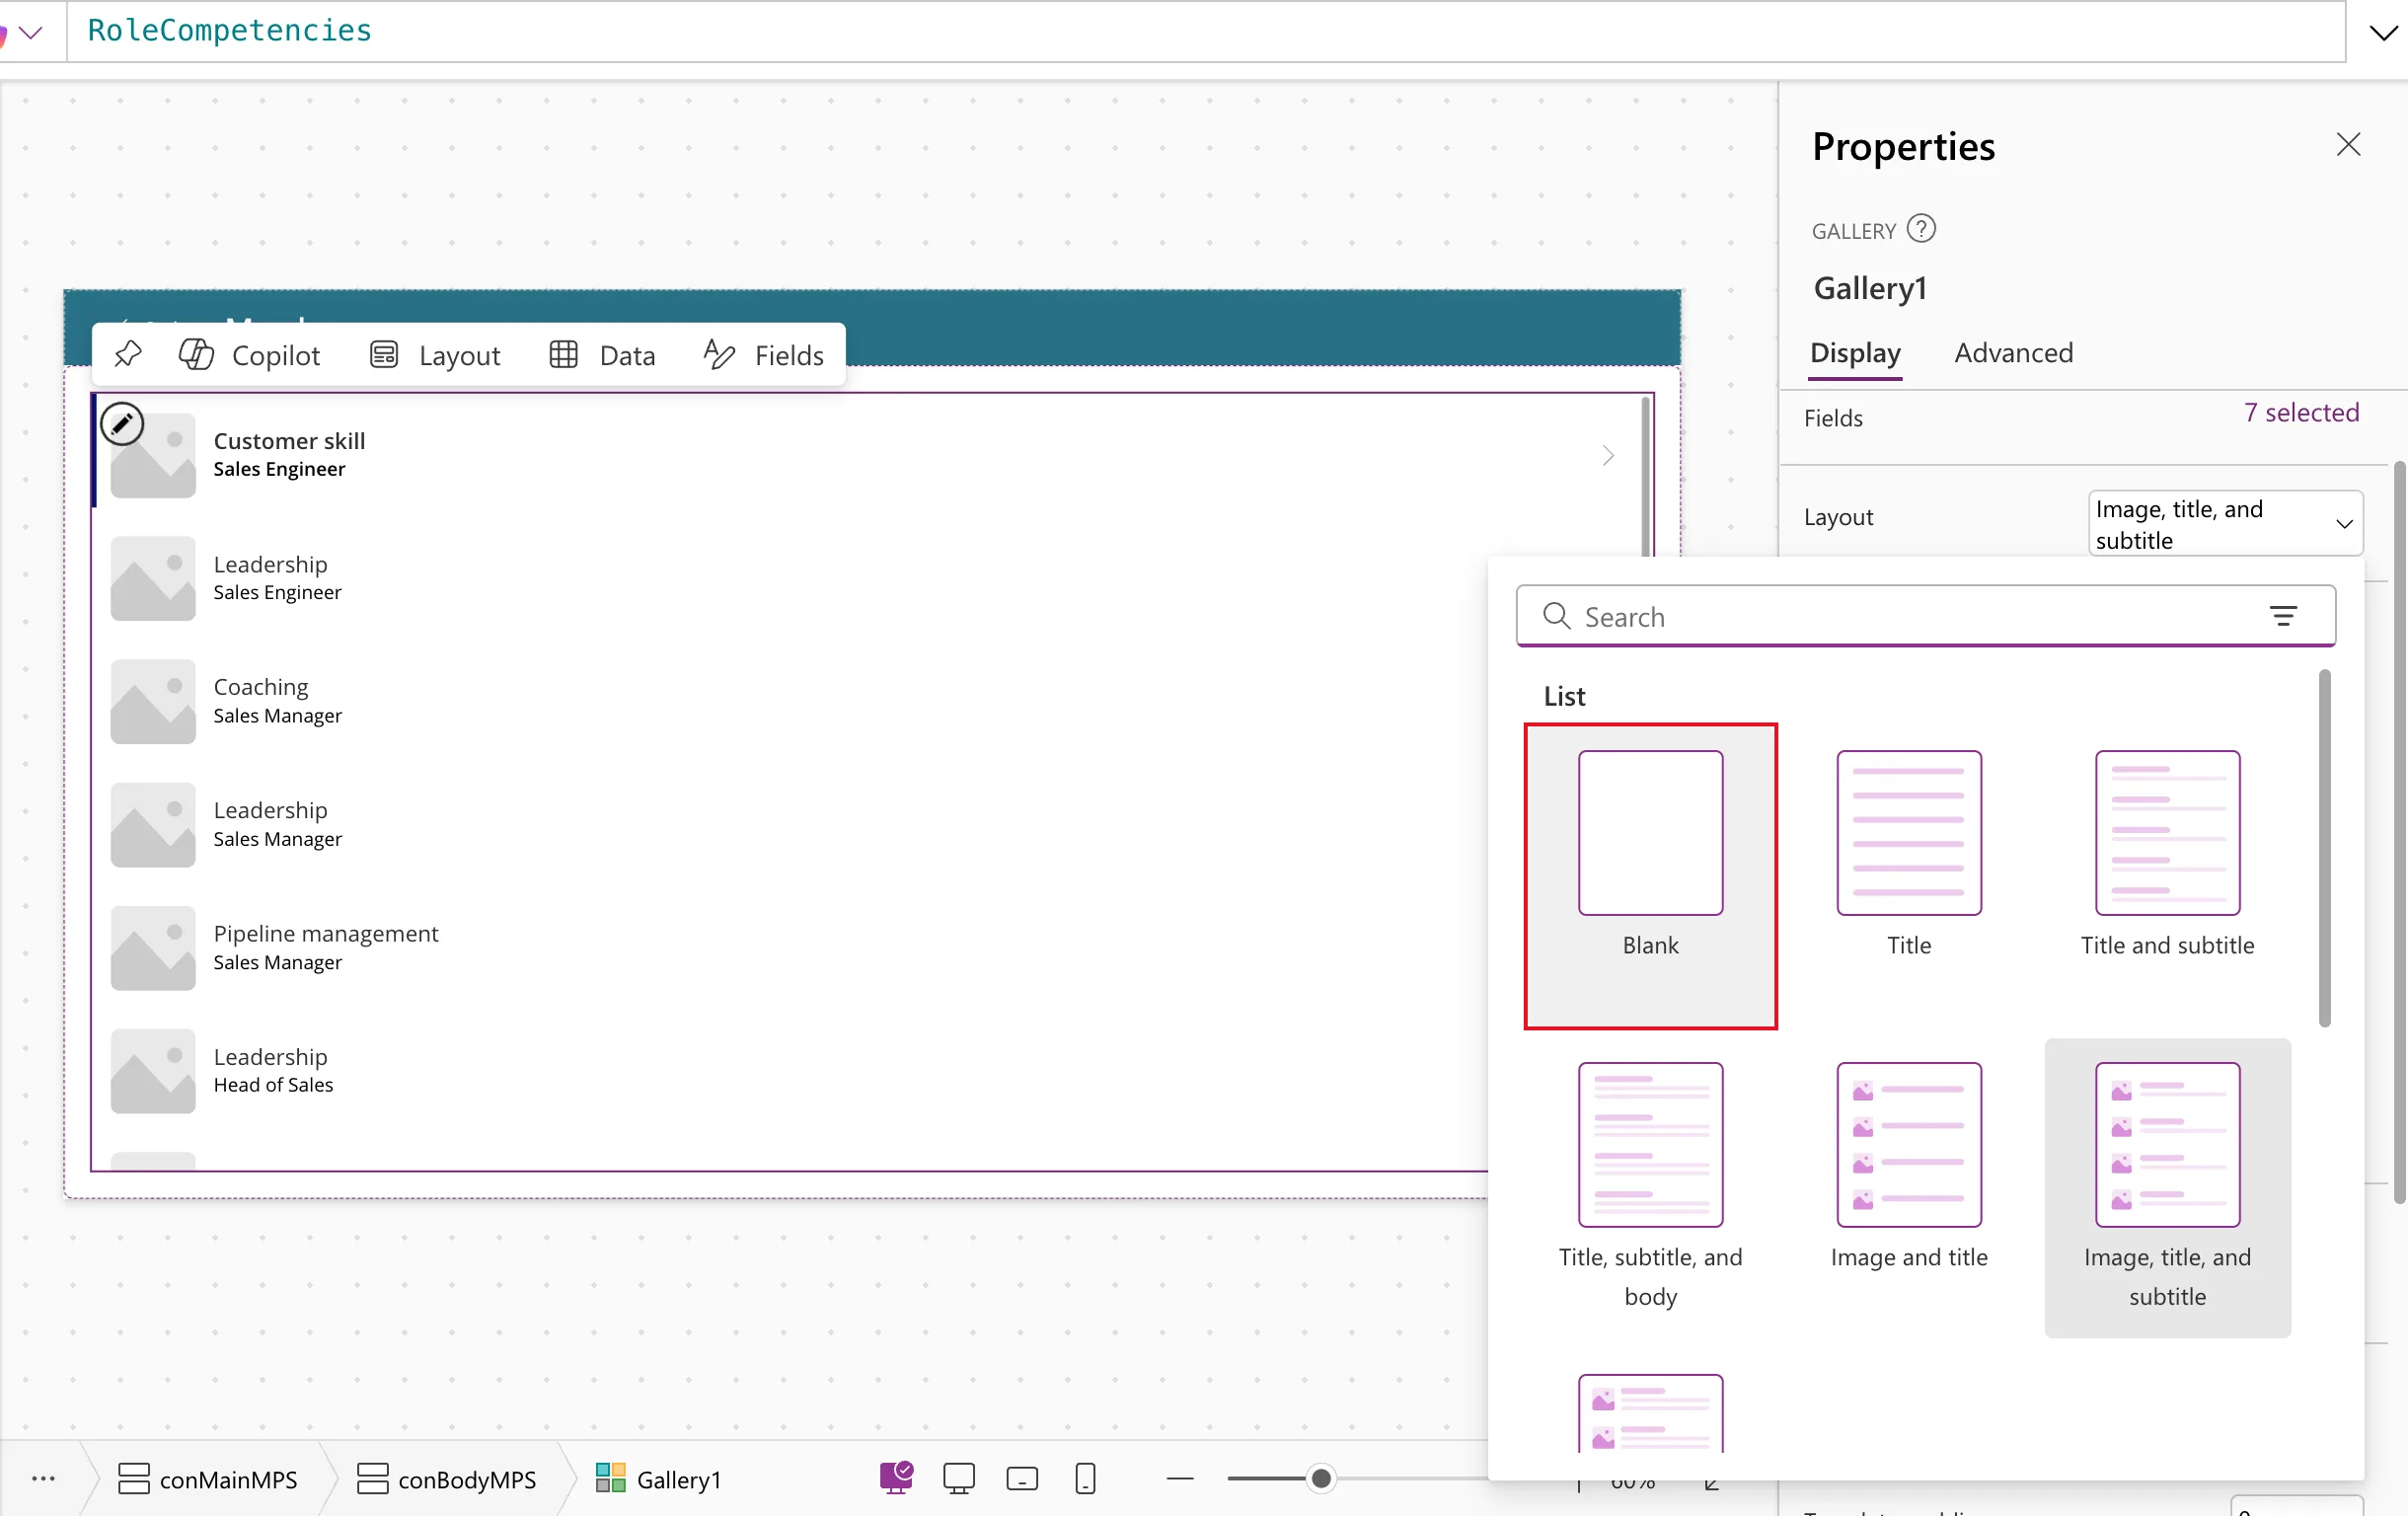Click the Fields label in Properties

point(1833,418)
